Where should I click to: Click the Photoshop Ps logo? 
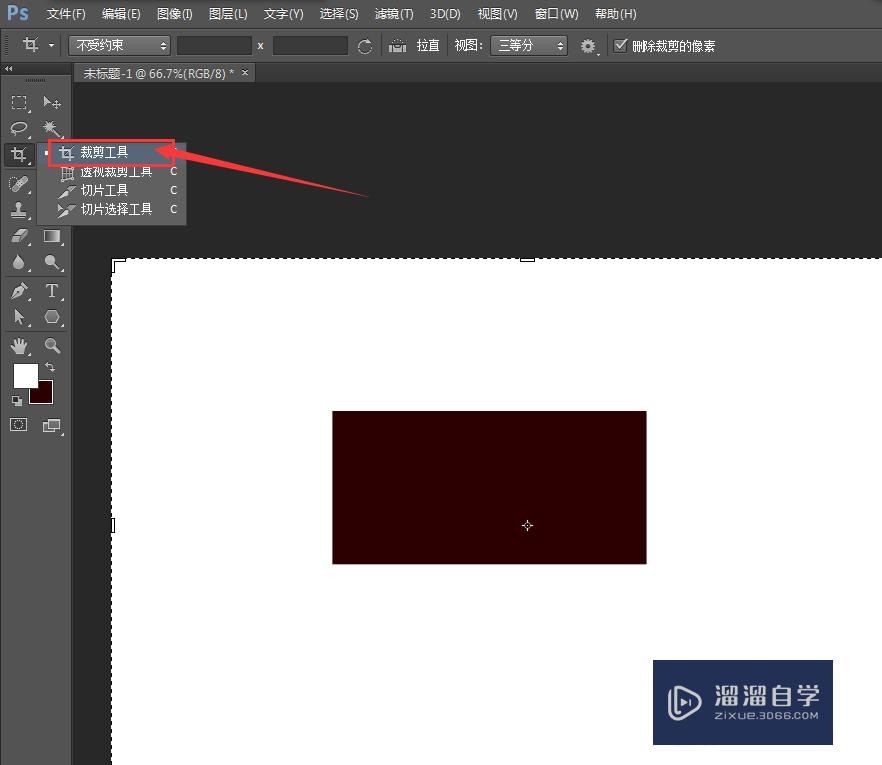coord(18,12)
